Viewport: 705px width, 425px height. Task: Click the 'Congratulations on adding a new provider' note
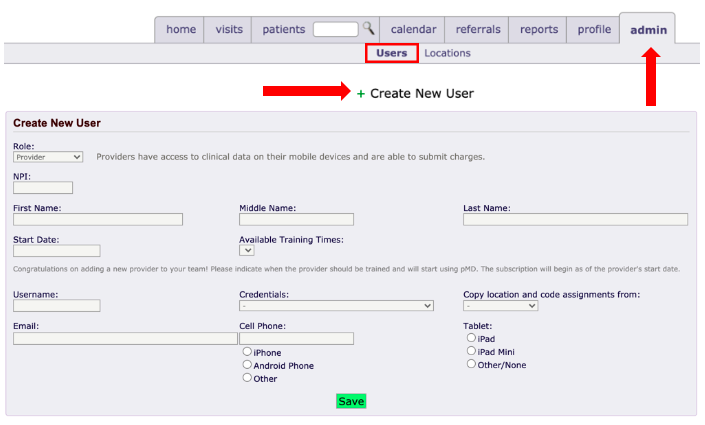[346, 269]
